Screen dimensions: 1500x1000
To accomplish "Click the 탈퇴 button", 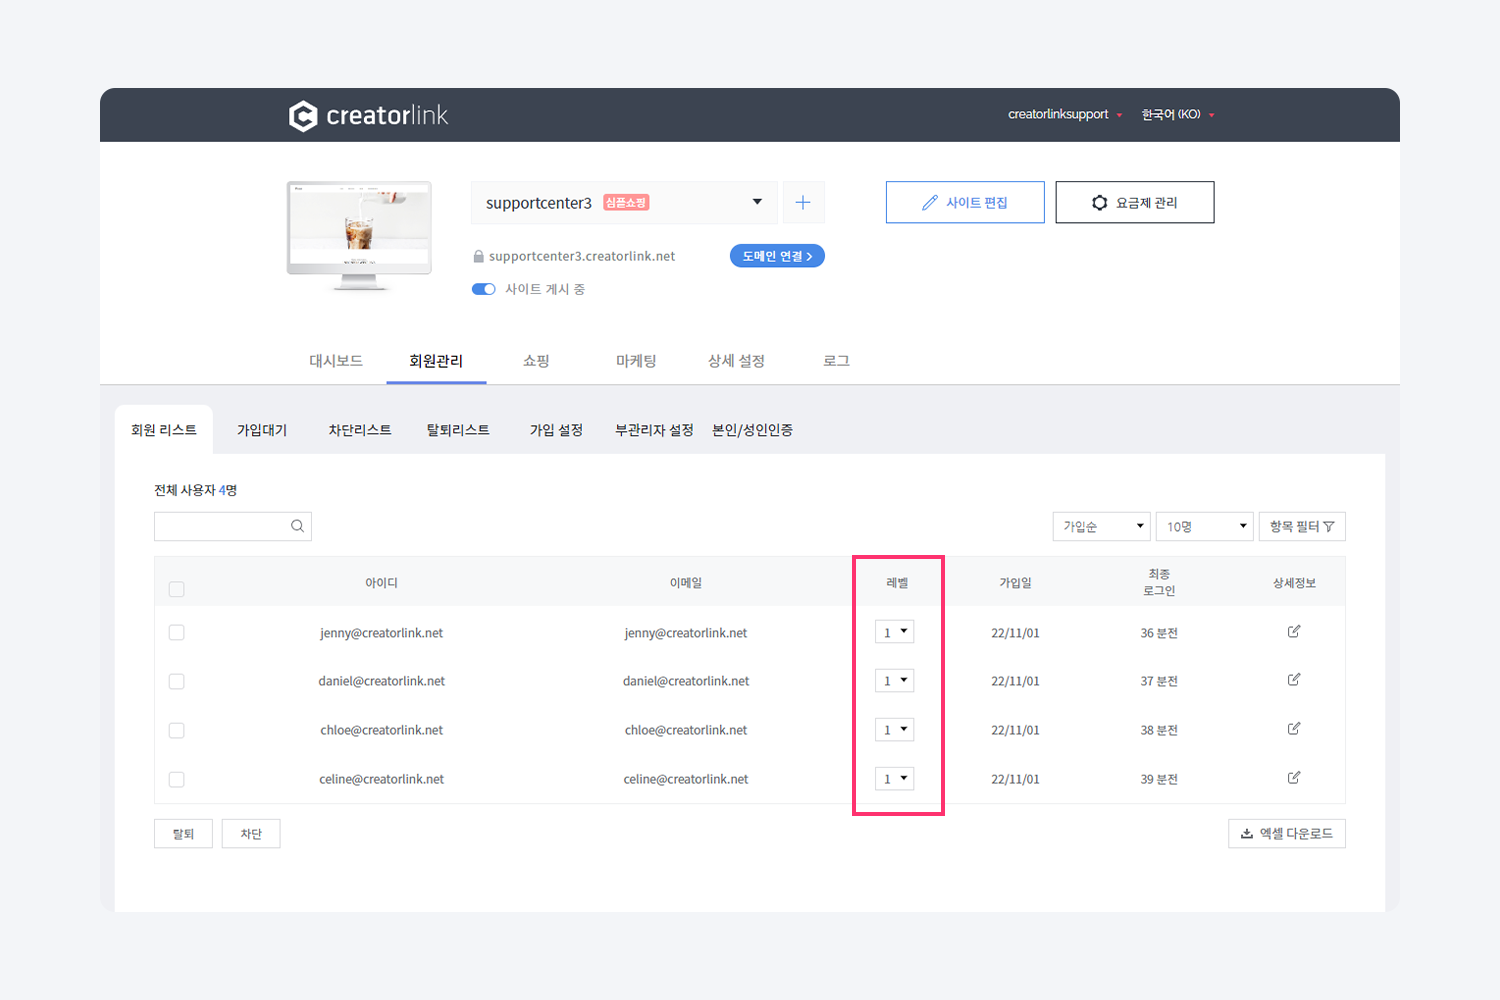I will (x=183, y=834).
